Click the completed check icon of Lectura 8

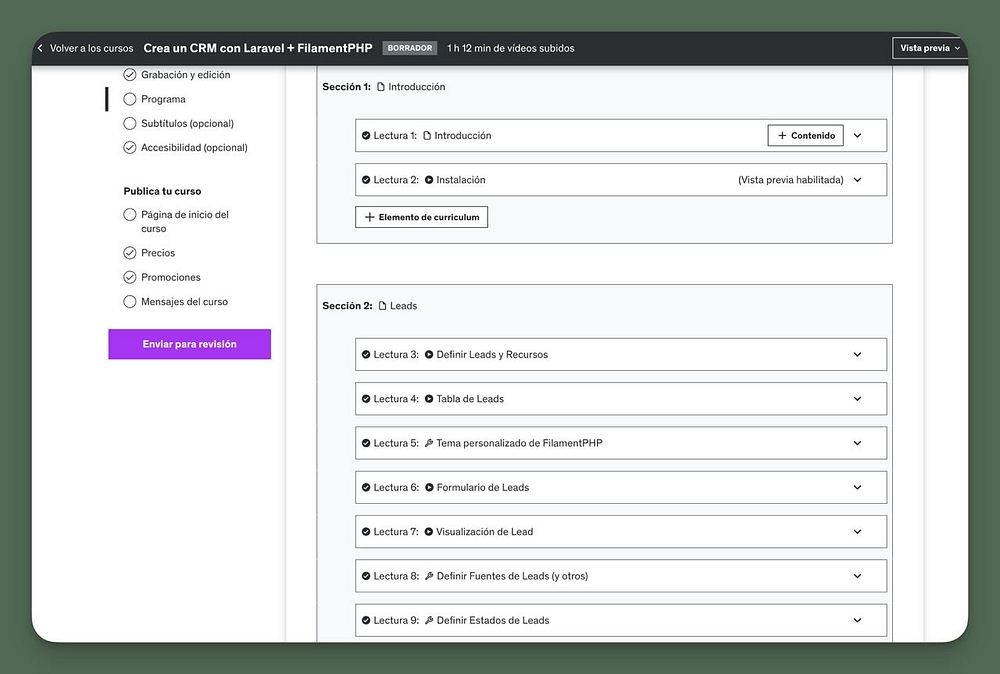click(x=366, y=576)
